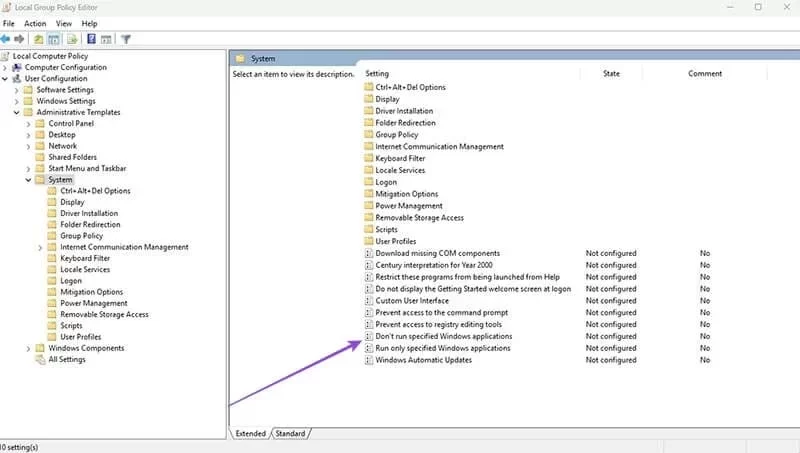Click the Forward arrow toolbar icon
The width and height of the screenshot is (800, 453).
pos(20,39)
